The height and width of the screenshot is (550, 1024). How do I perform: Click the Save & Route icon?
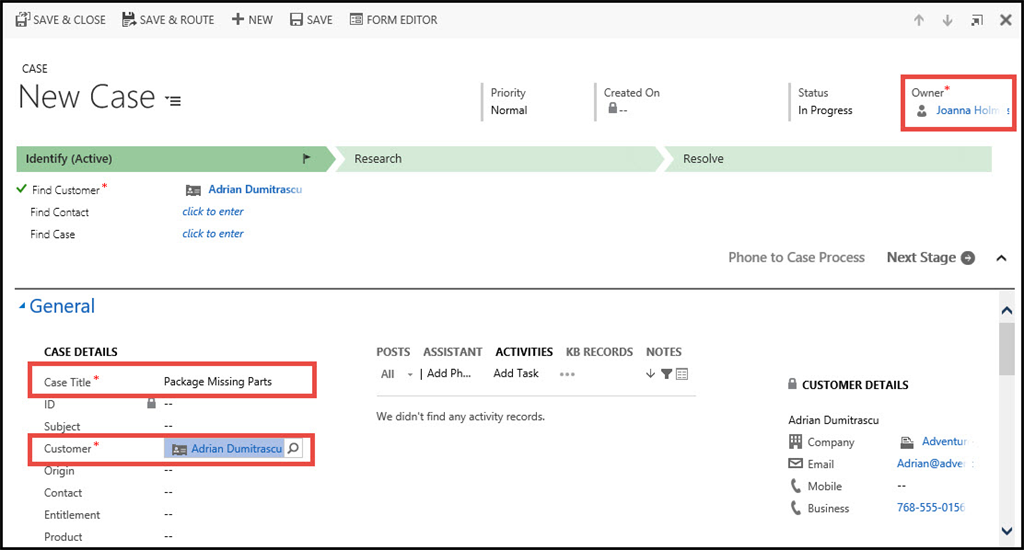(x=129, y=19)
